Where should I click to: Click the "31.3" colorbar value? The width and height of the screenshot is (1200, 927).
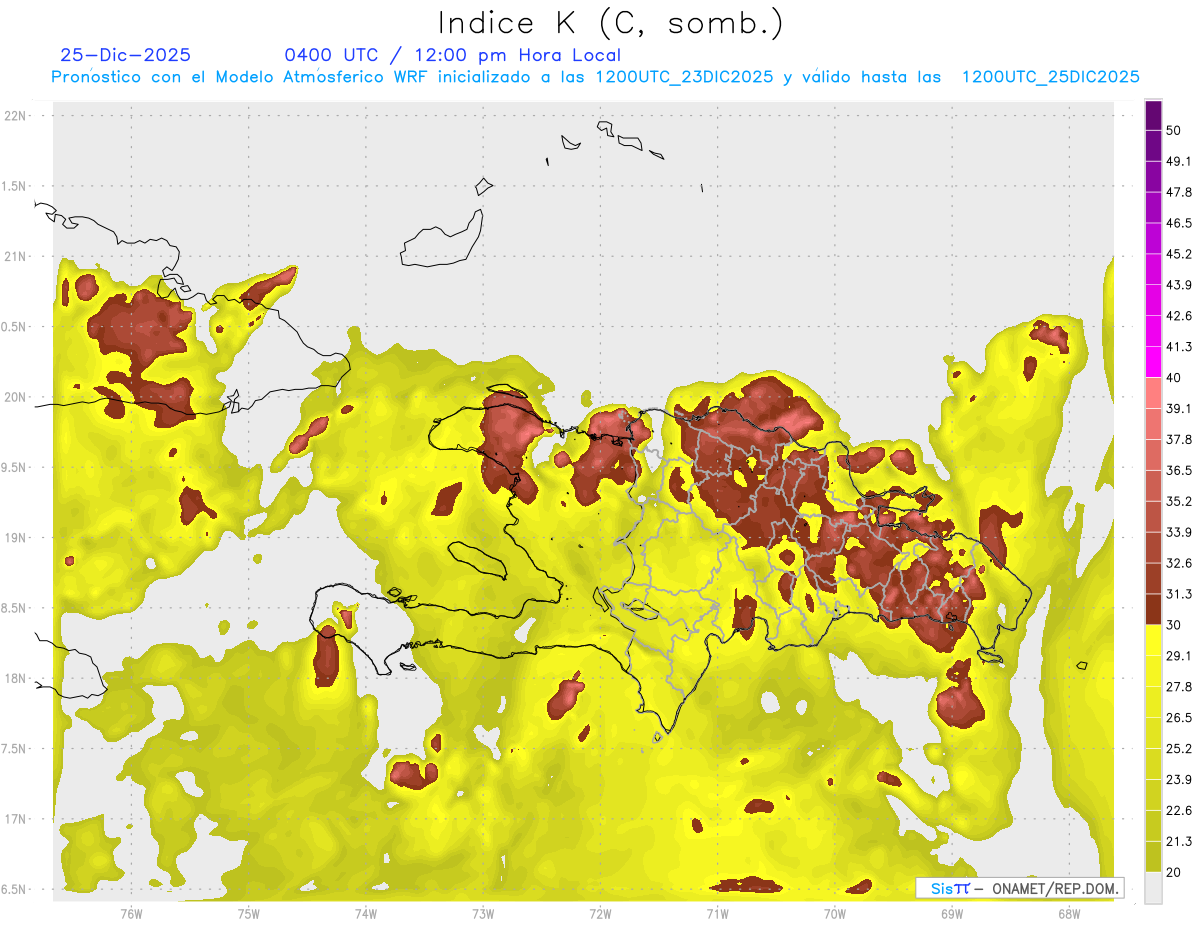pos(1179,594)
